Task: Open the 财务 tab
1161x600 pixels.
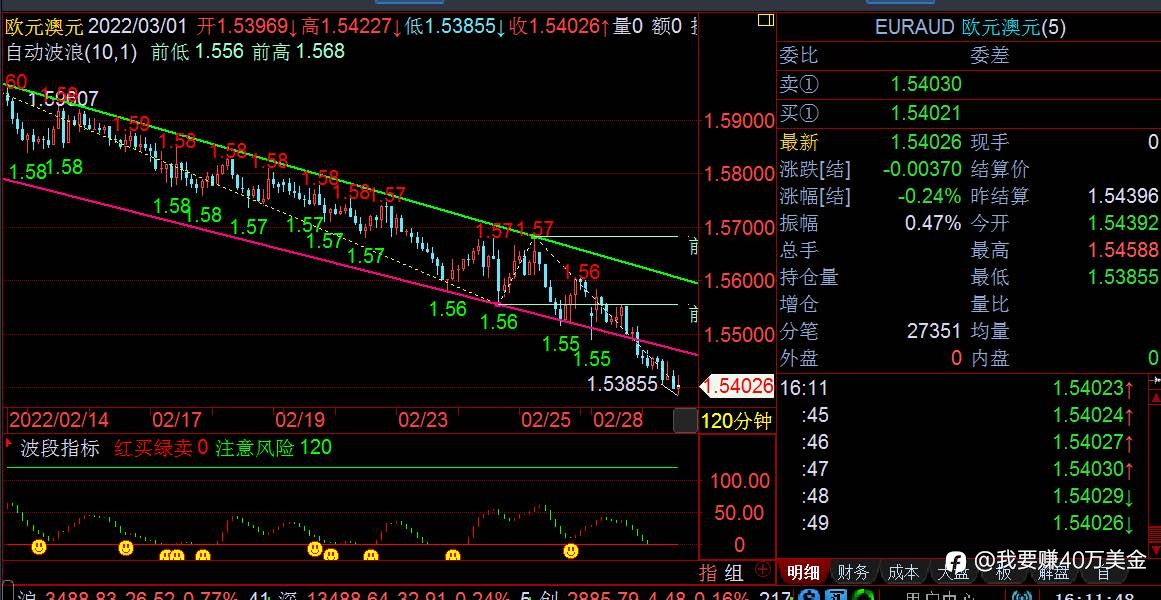Action: [852, 572]
